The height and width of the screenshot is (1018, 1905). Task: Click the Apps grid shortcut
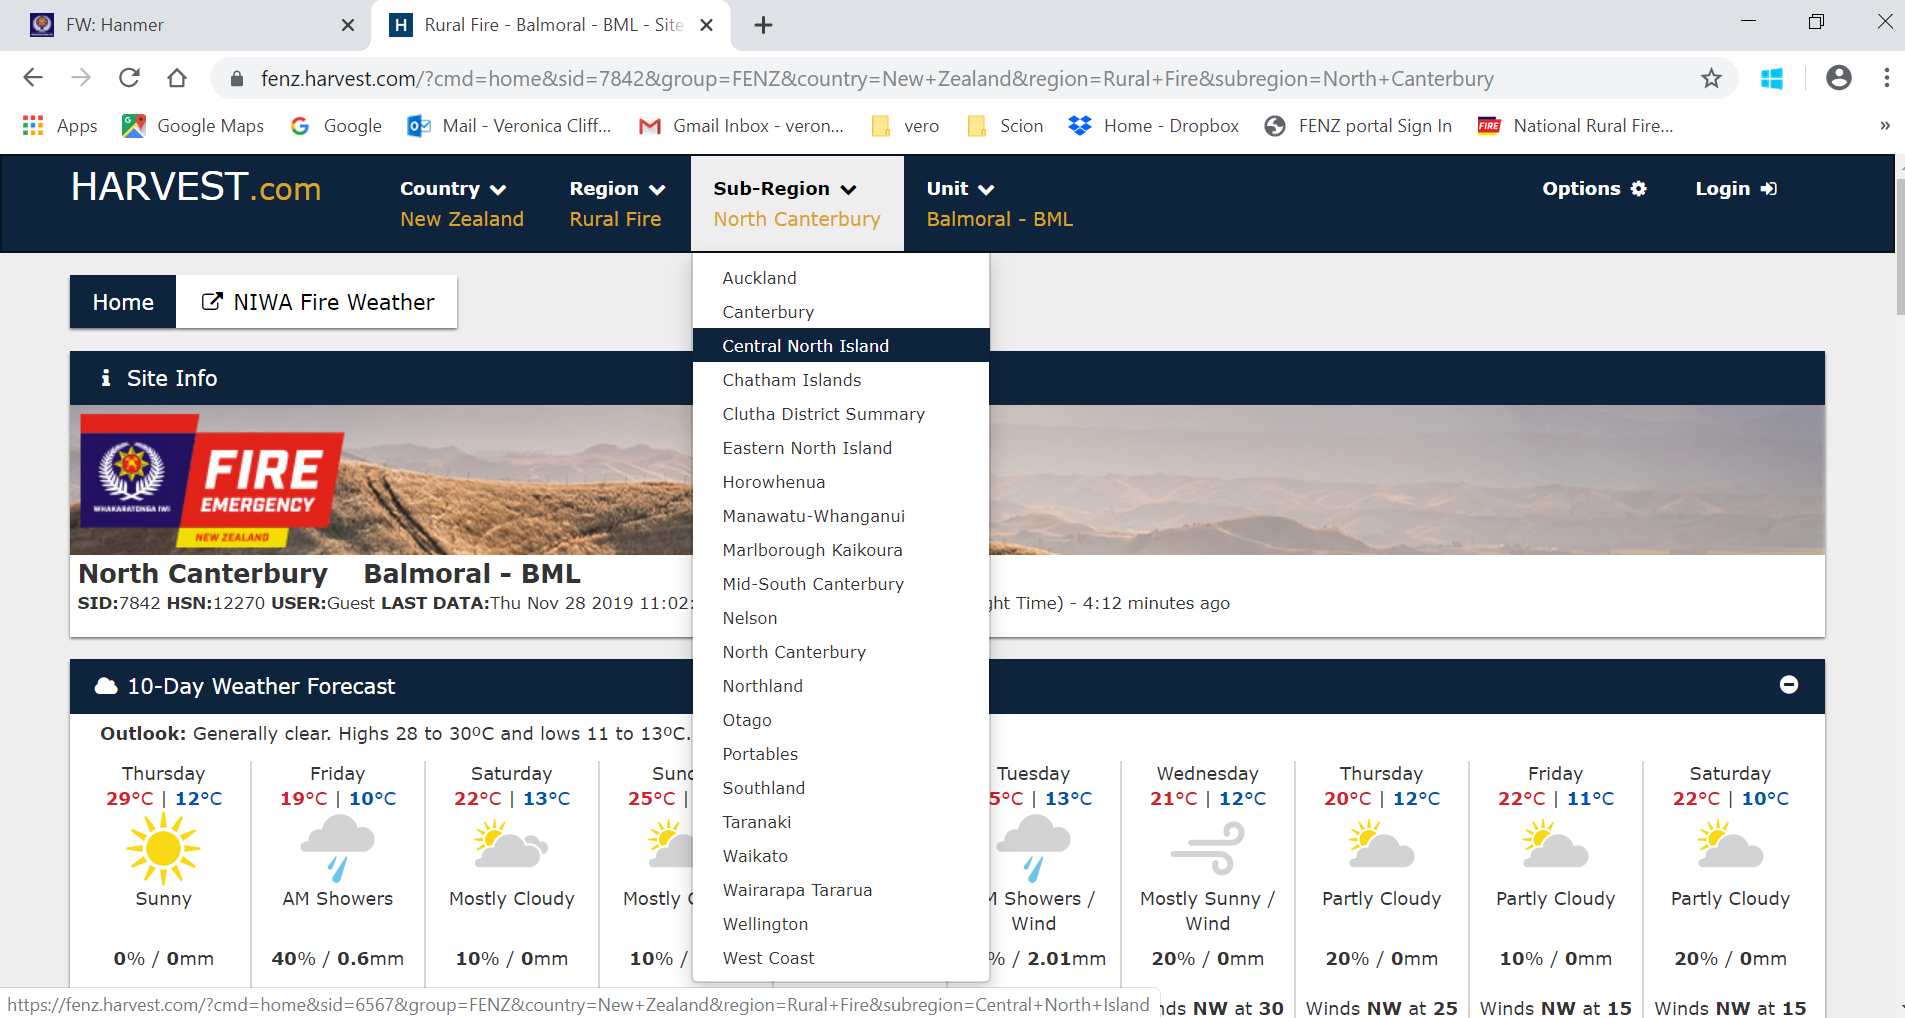coord(60,126)
